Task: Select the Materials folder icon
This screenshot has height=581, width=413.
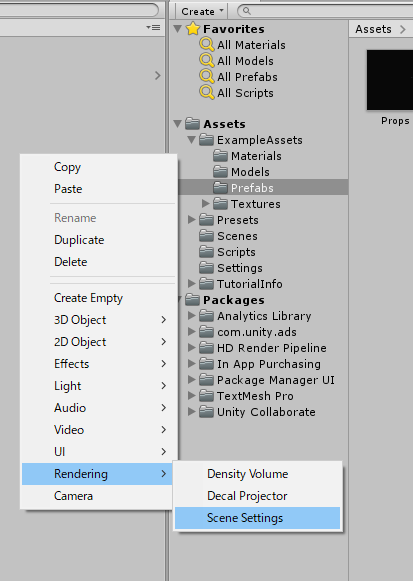Action: pos(220,156)
